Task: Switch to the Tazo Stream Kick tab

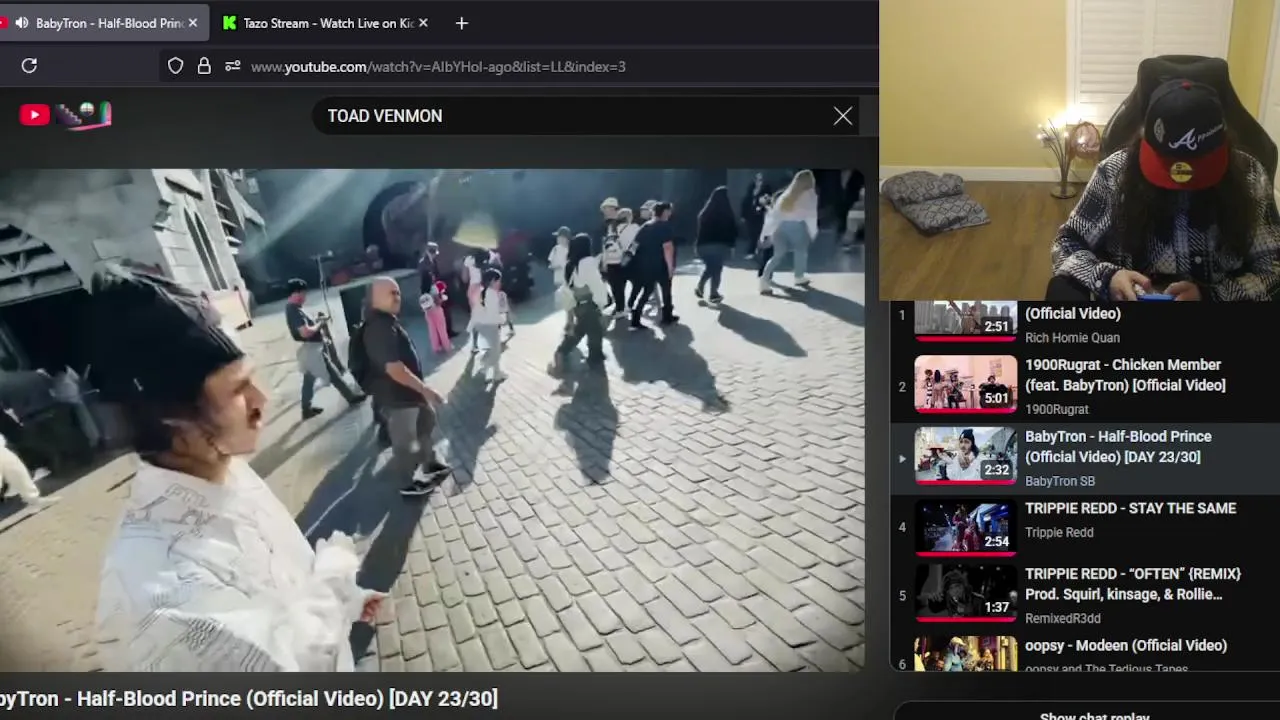Action: (326, 23)
